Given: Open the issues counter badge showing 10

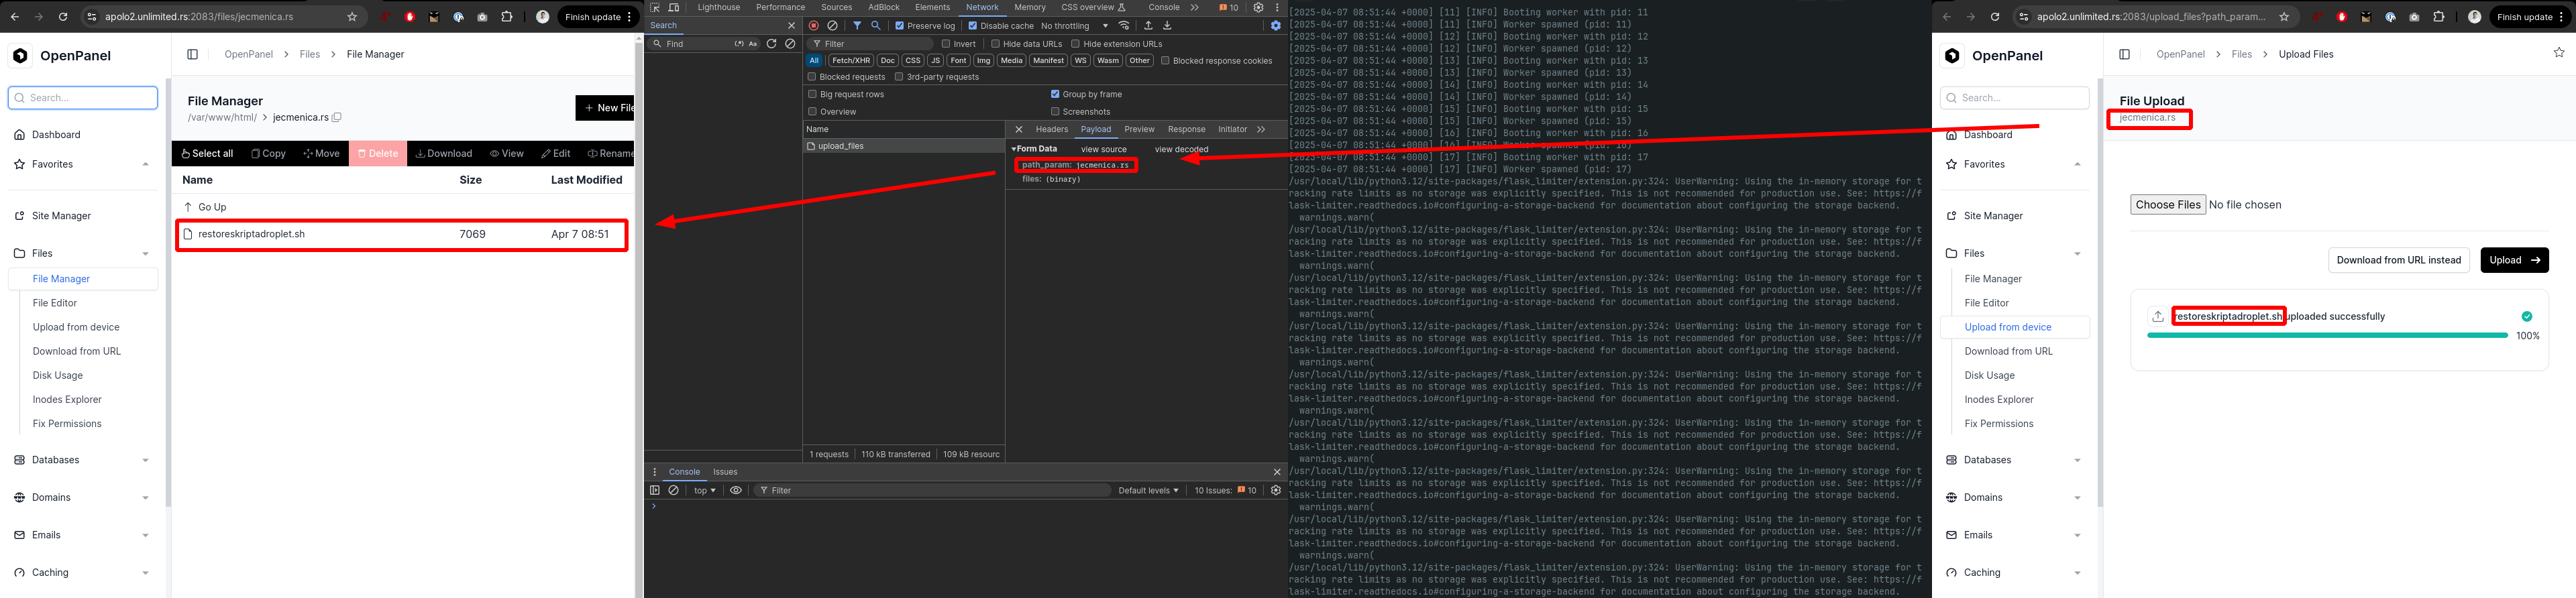Looking at the screenshot, I should click(x=1229, y=7).
